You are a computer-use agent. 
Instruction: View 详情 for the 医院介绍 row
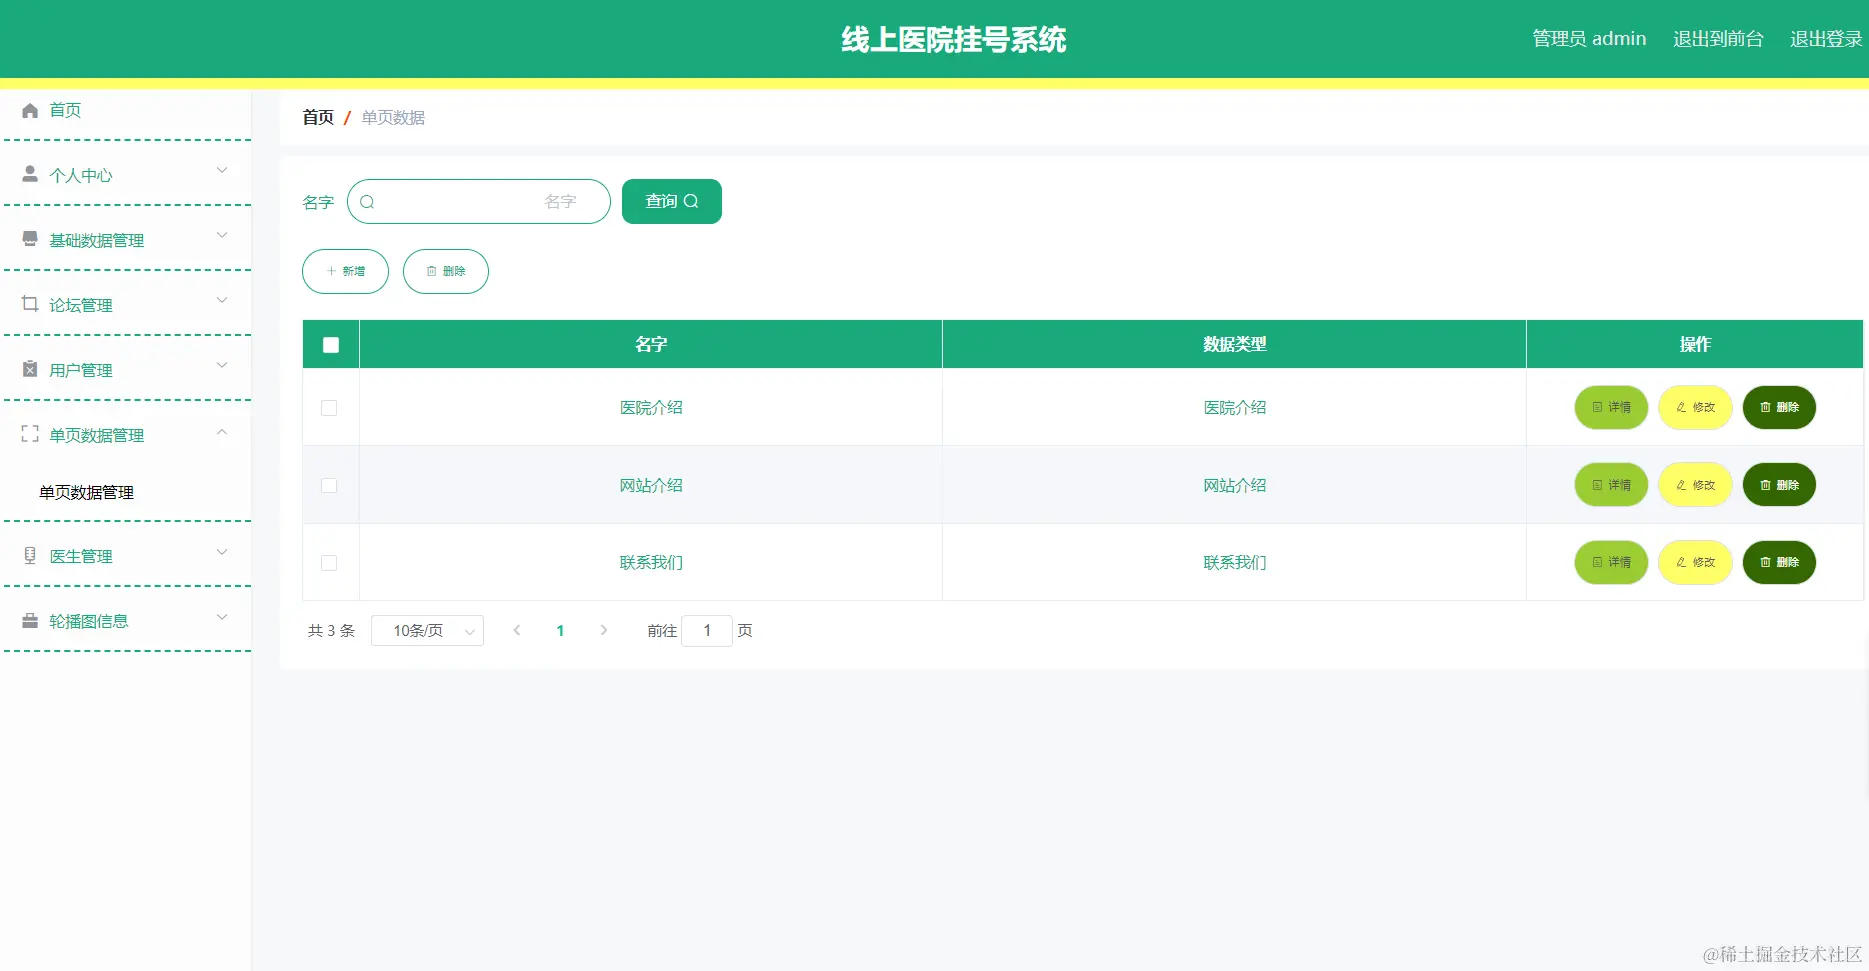1611,407
